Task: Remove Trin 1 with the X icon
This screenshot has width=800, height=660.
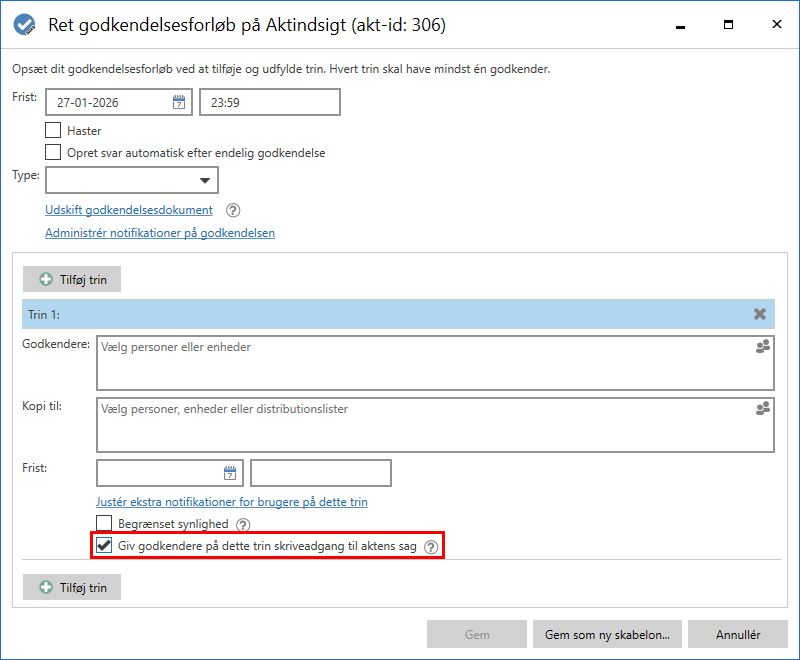Action: pyautogui.click(x=760, y=314)
